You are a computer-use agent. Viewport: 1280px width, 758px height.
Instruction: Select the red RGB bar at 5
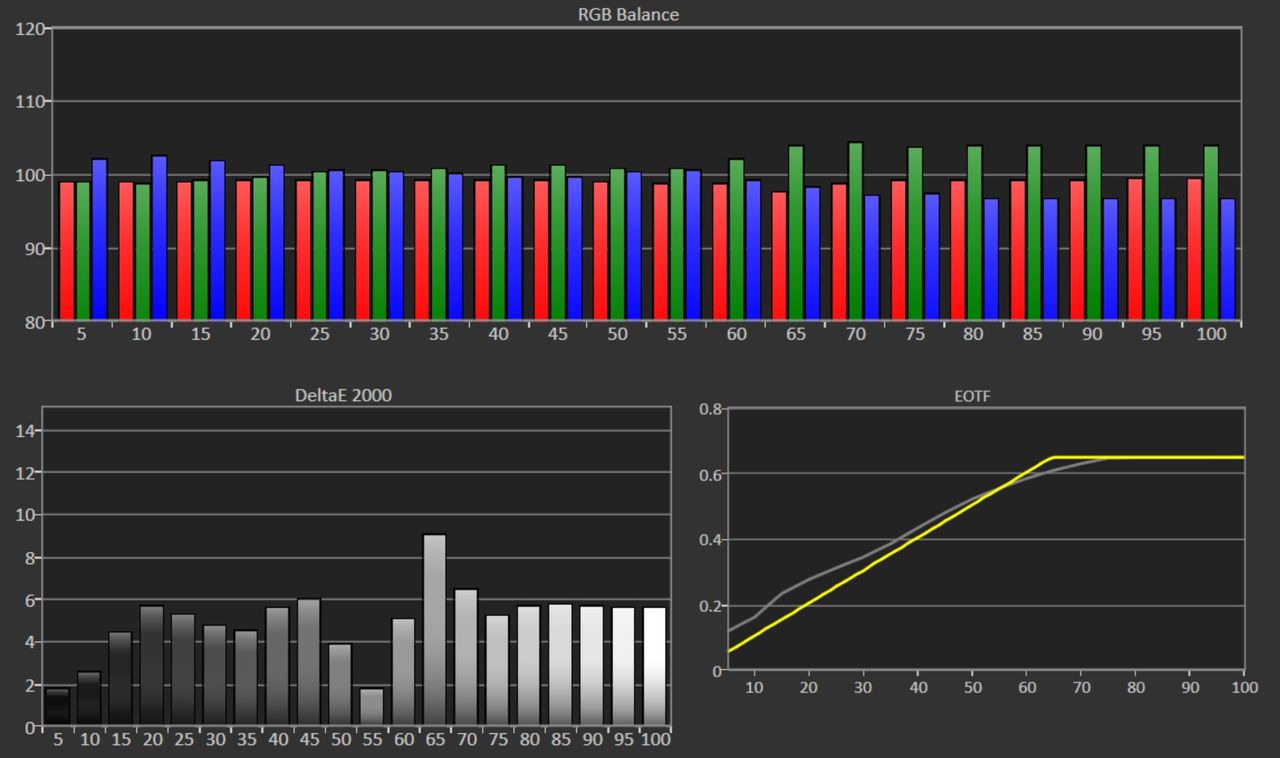(x=66, y=251)
